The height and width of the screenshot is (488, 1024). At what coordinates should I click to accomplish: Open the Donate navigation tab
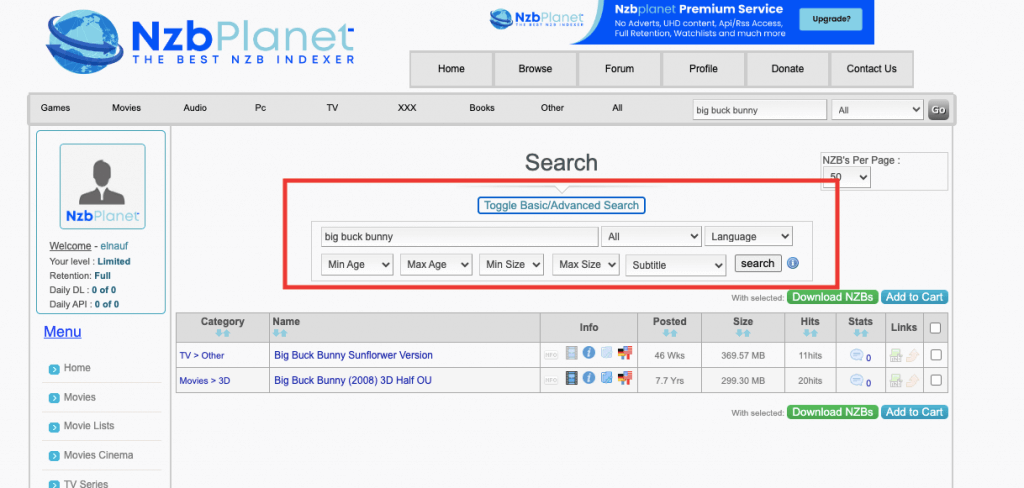[788, 69]
